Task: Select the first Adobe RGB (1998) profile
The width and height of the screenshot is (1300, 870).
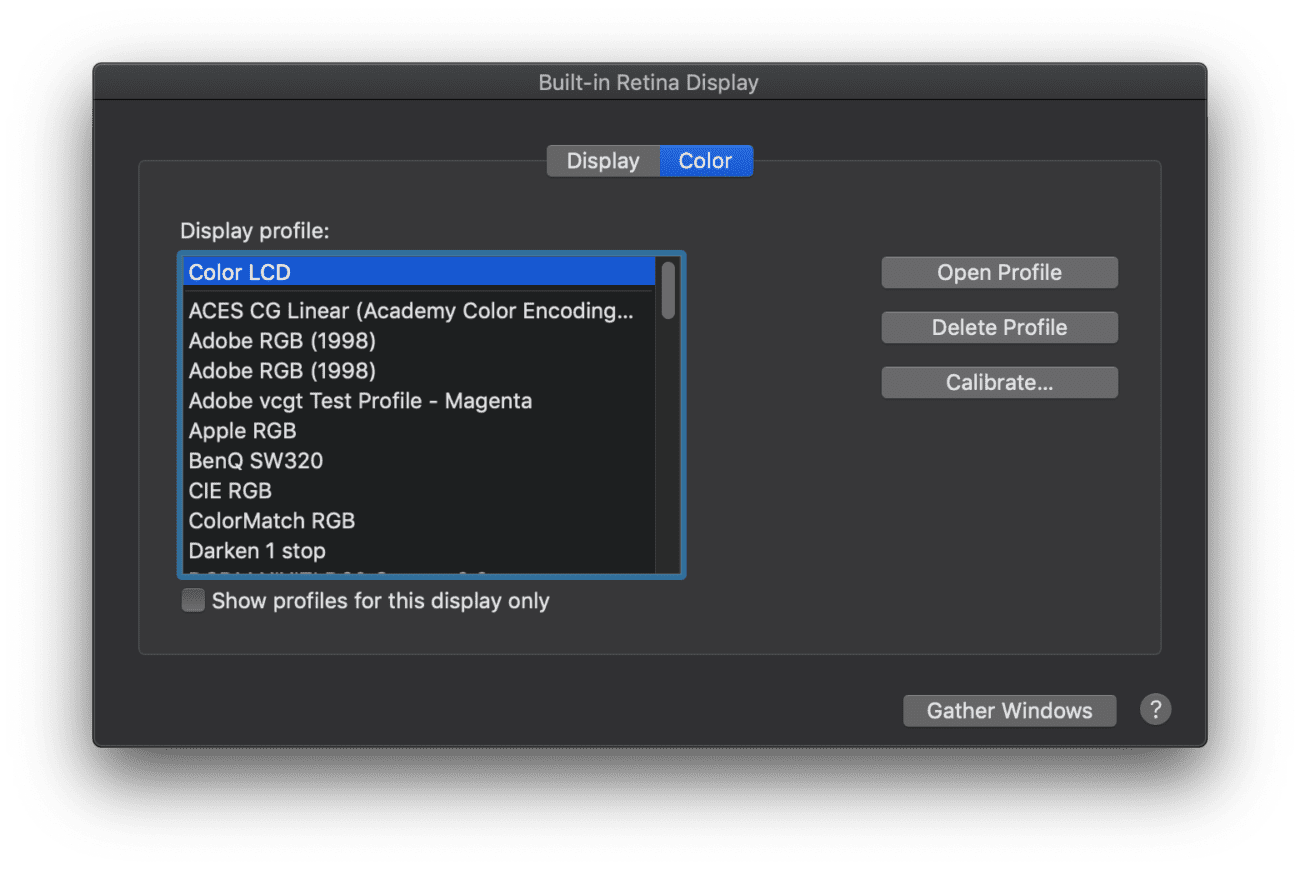Action: 400,340
